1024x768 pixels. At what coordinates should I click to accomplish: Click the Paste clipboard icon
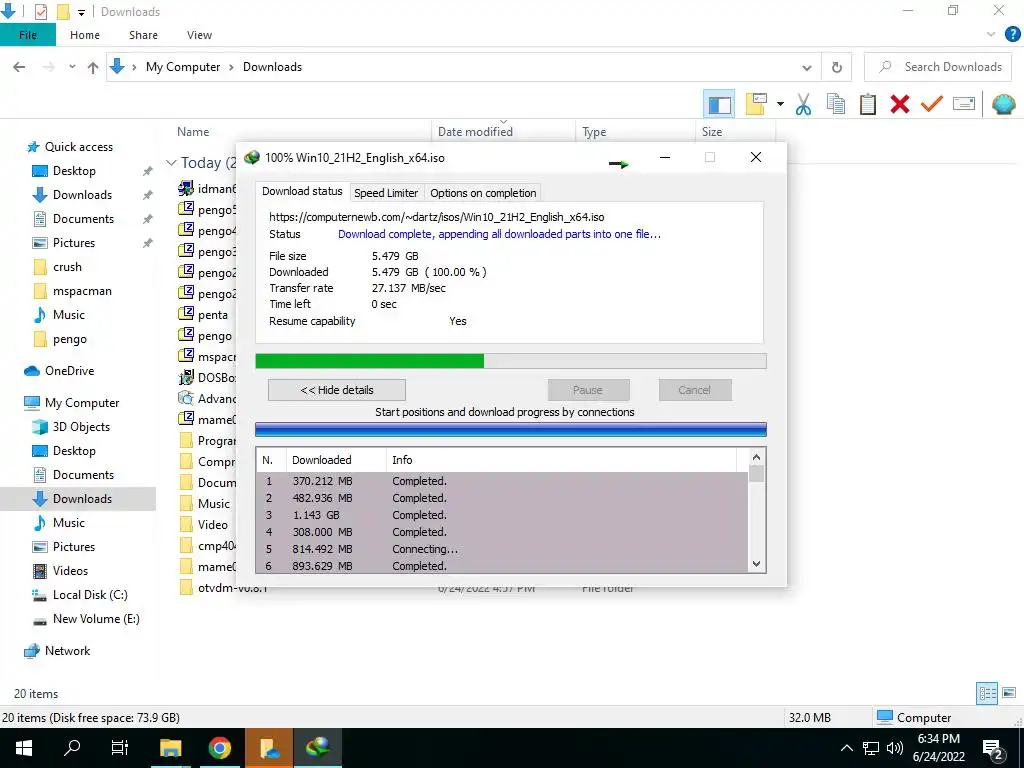coord(867,104)
